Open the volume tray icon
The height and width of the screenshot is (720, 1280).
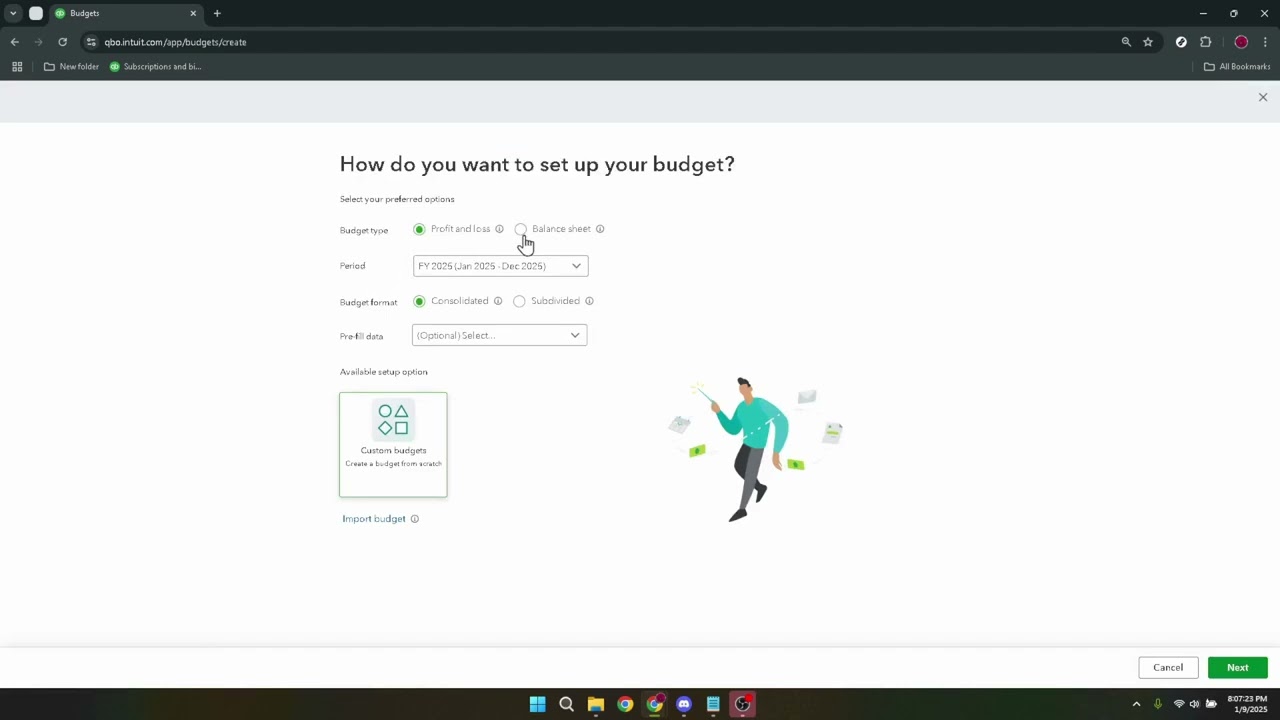pyautogui.click(x=1194, y=704)
